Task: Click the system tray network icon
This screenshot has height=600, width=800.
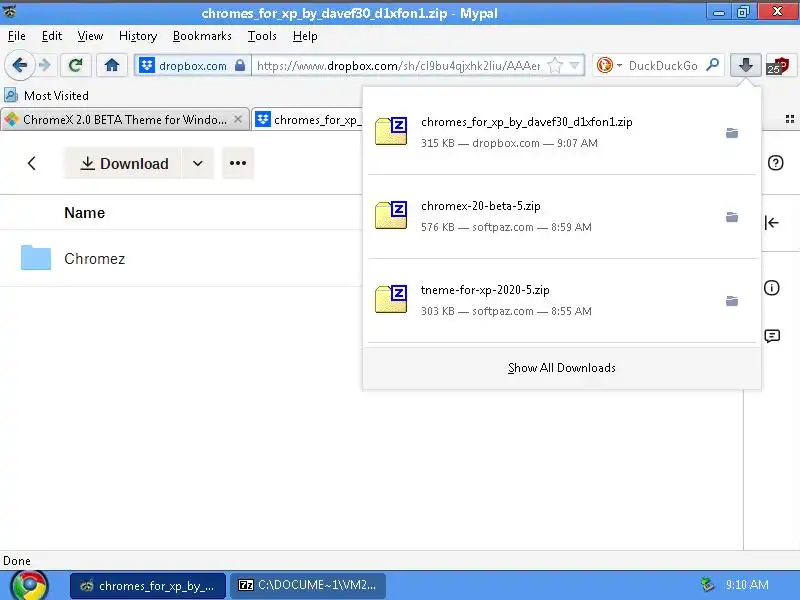Action: pyautogui.click(x=707, y=584)
